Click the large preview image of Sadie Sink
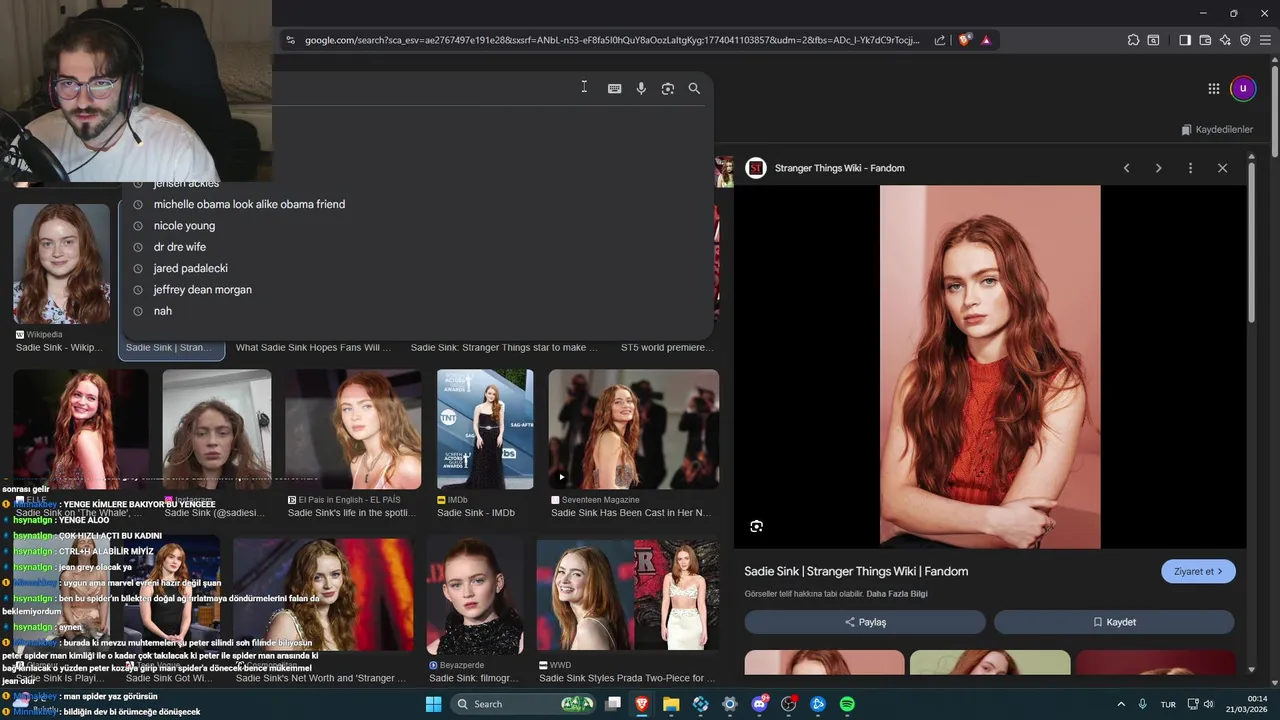Viewport: 1280px width, 720px height. [990, 367]
